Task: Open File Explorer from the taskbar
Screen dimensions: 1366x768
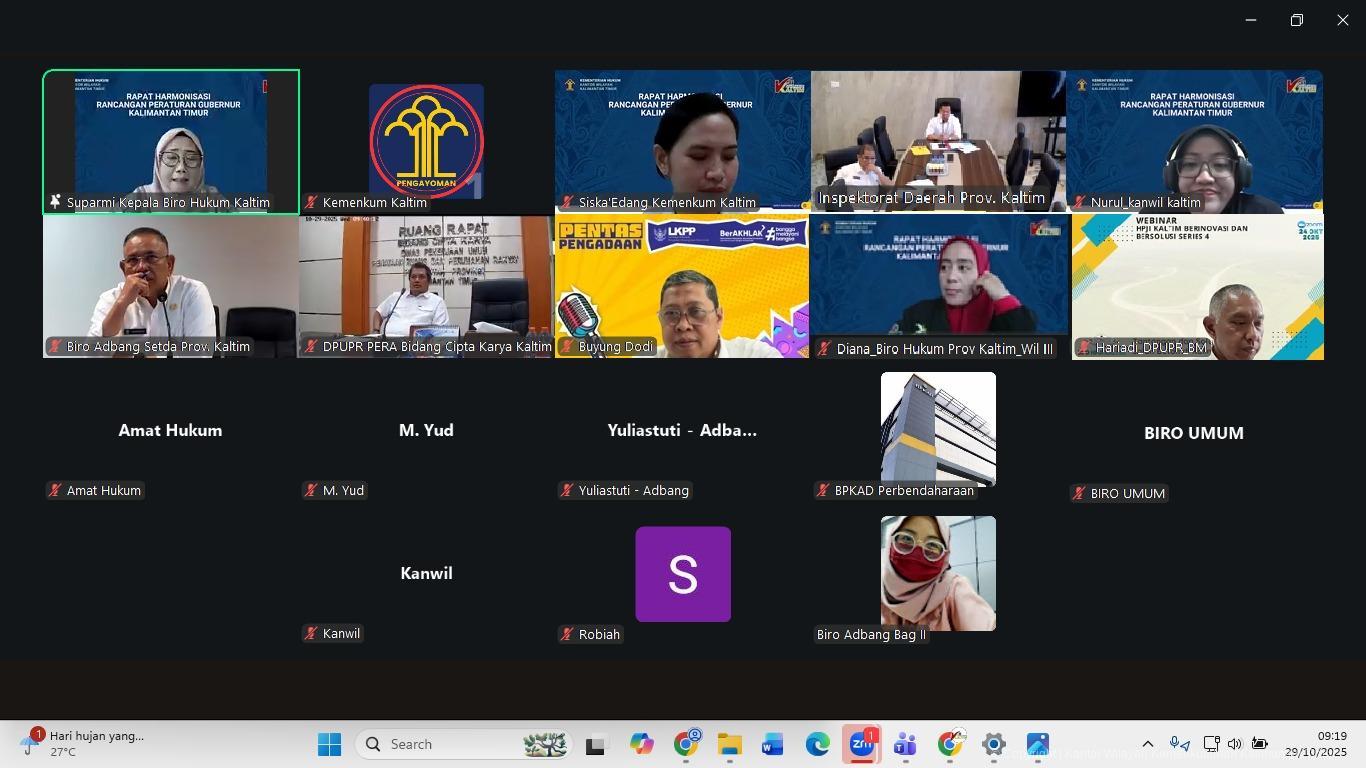Action: click(729, 745)
